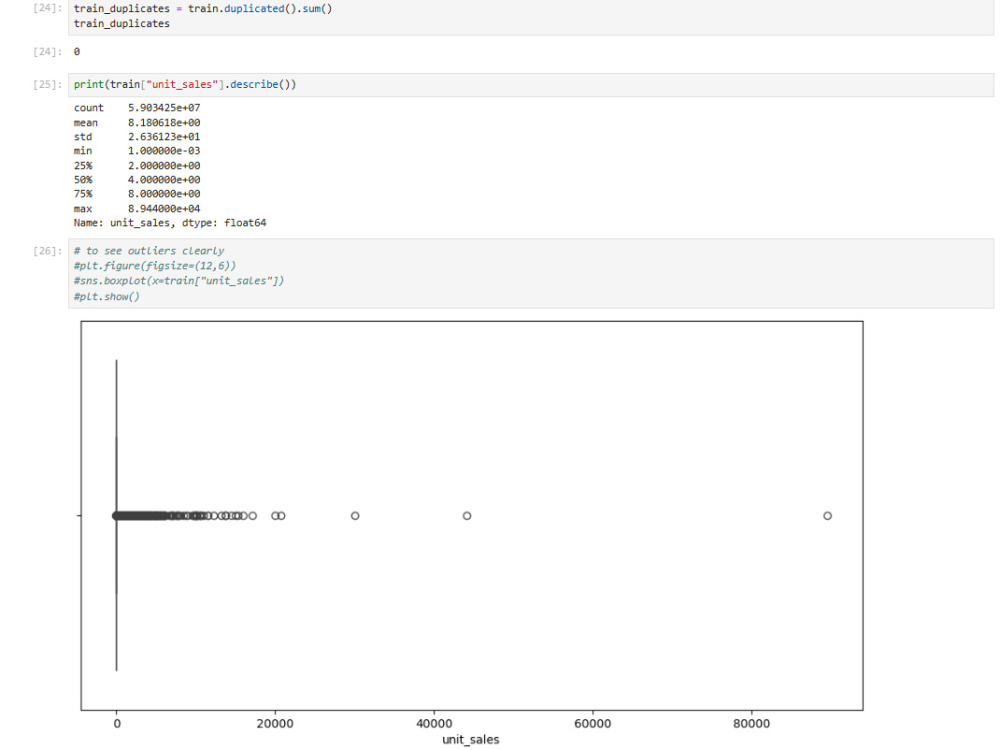Click the outlier point near 30000

[x=355, y=515]
